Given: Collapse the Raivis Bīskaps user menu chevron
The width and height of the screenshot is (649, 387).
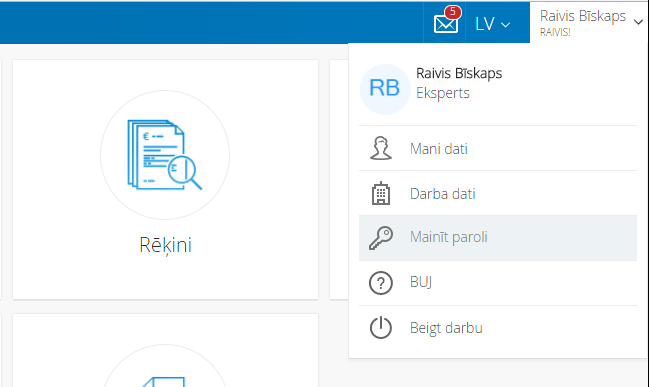Looking at the screenshot, I should point(638,22).
